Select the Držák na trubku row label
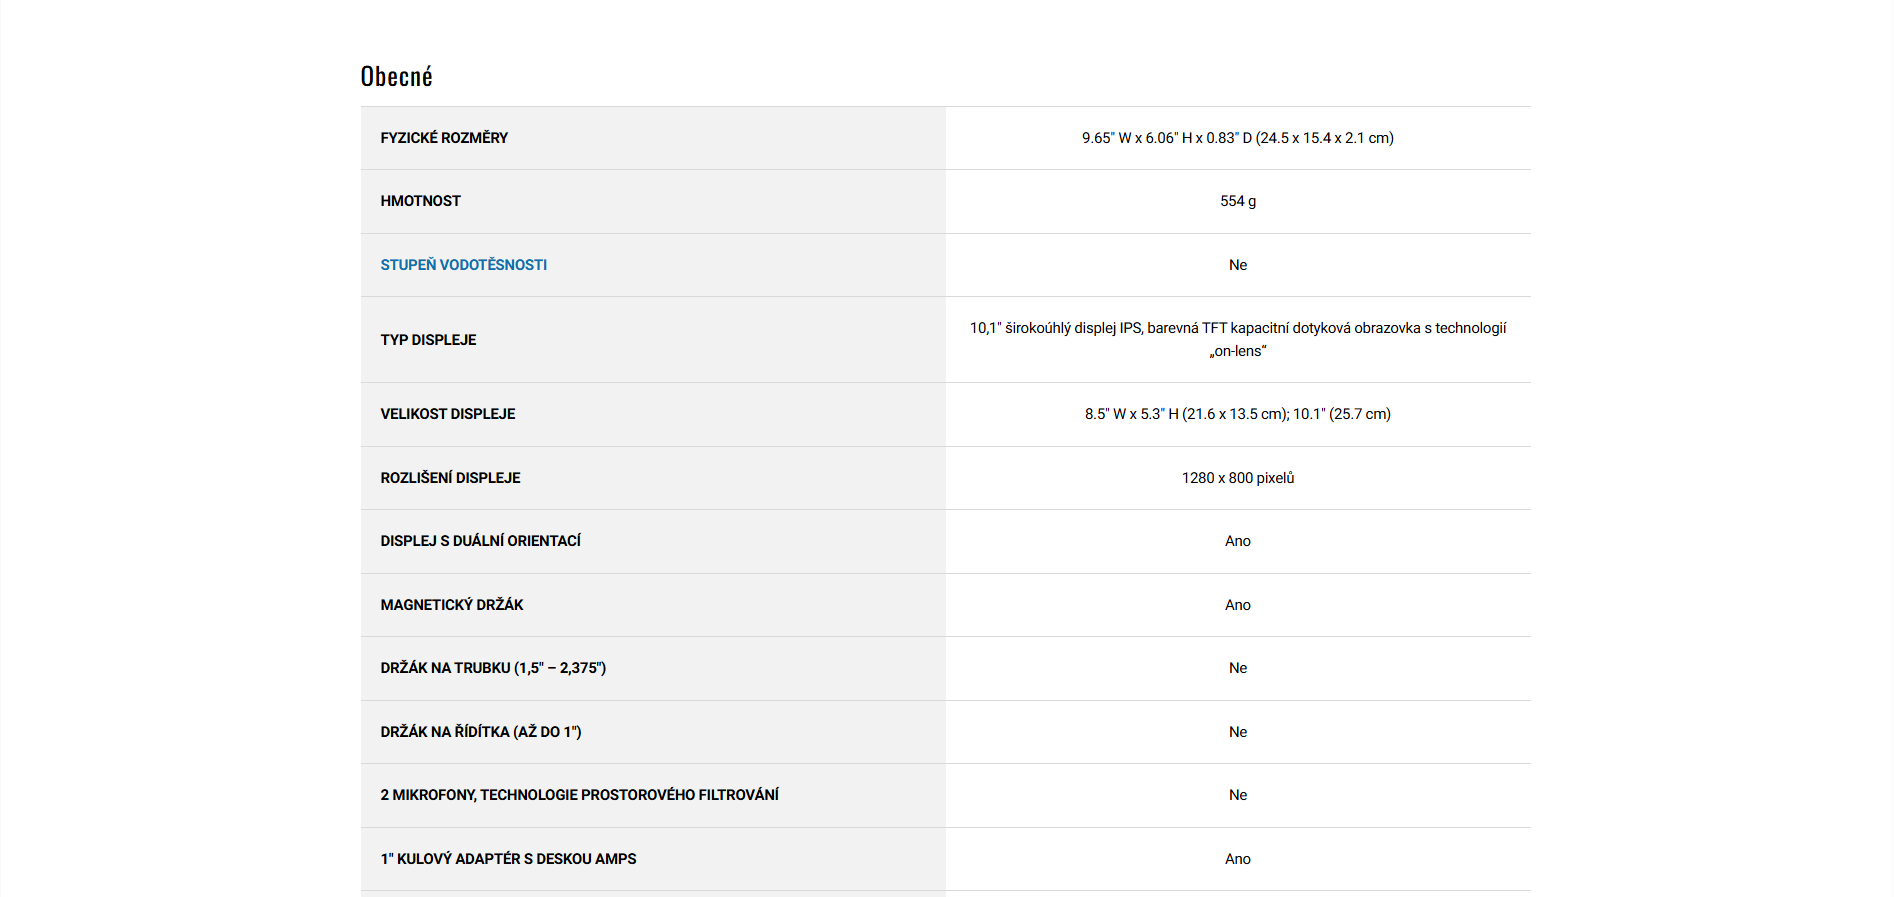1894x897 pixels. 493,668
